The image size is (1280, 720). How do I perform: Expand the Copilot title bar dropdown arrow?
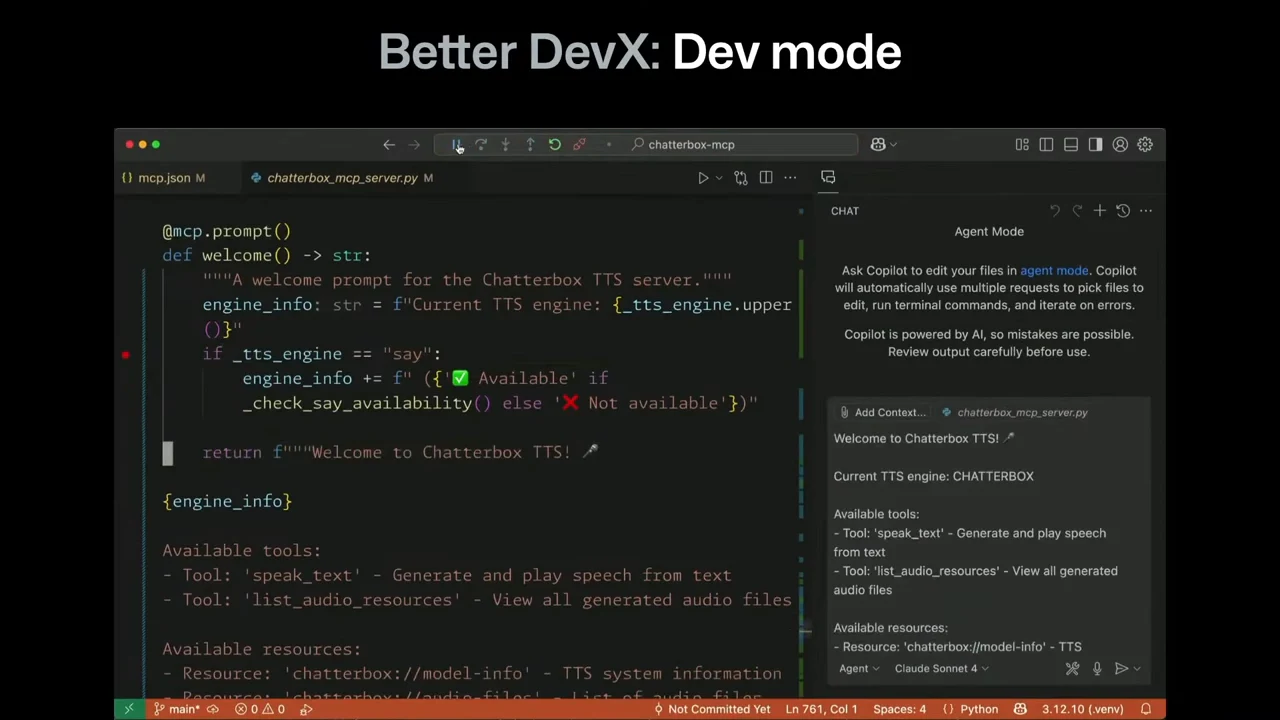click(x=893, y=145)
